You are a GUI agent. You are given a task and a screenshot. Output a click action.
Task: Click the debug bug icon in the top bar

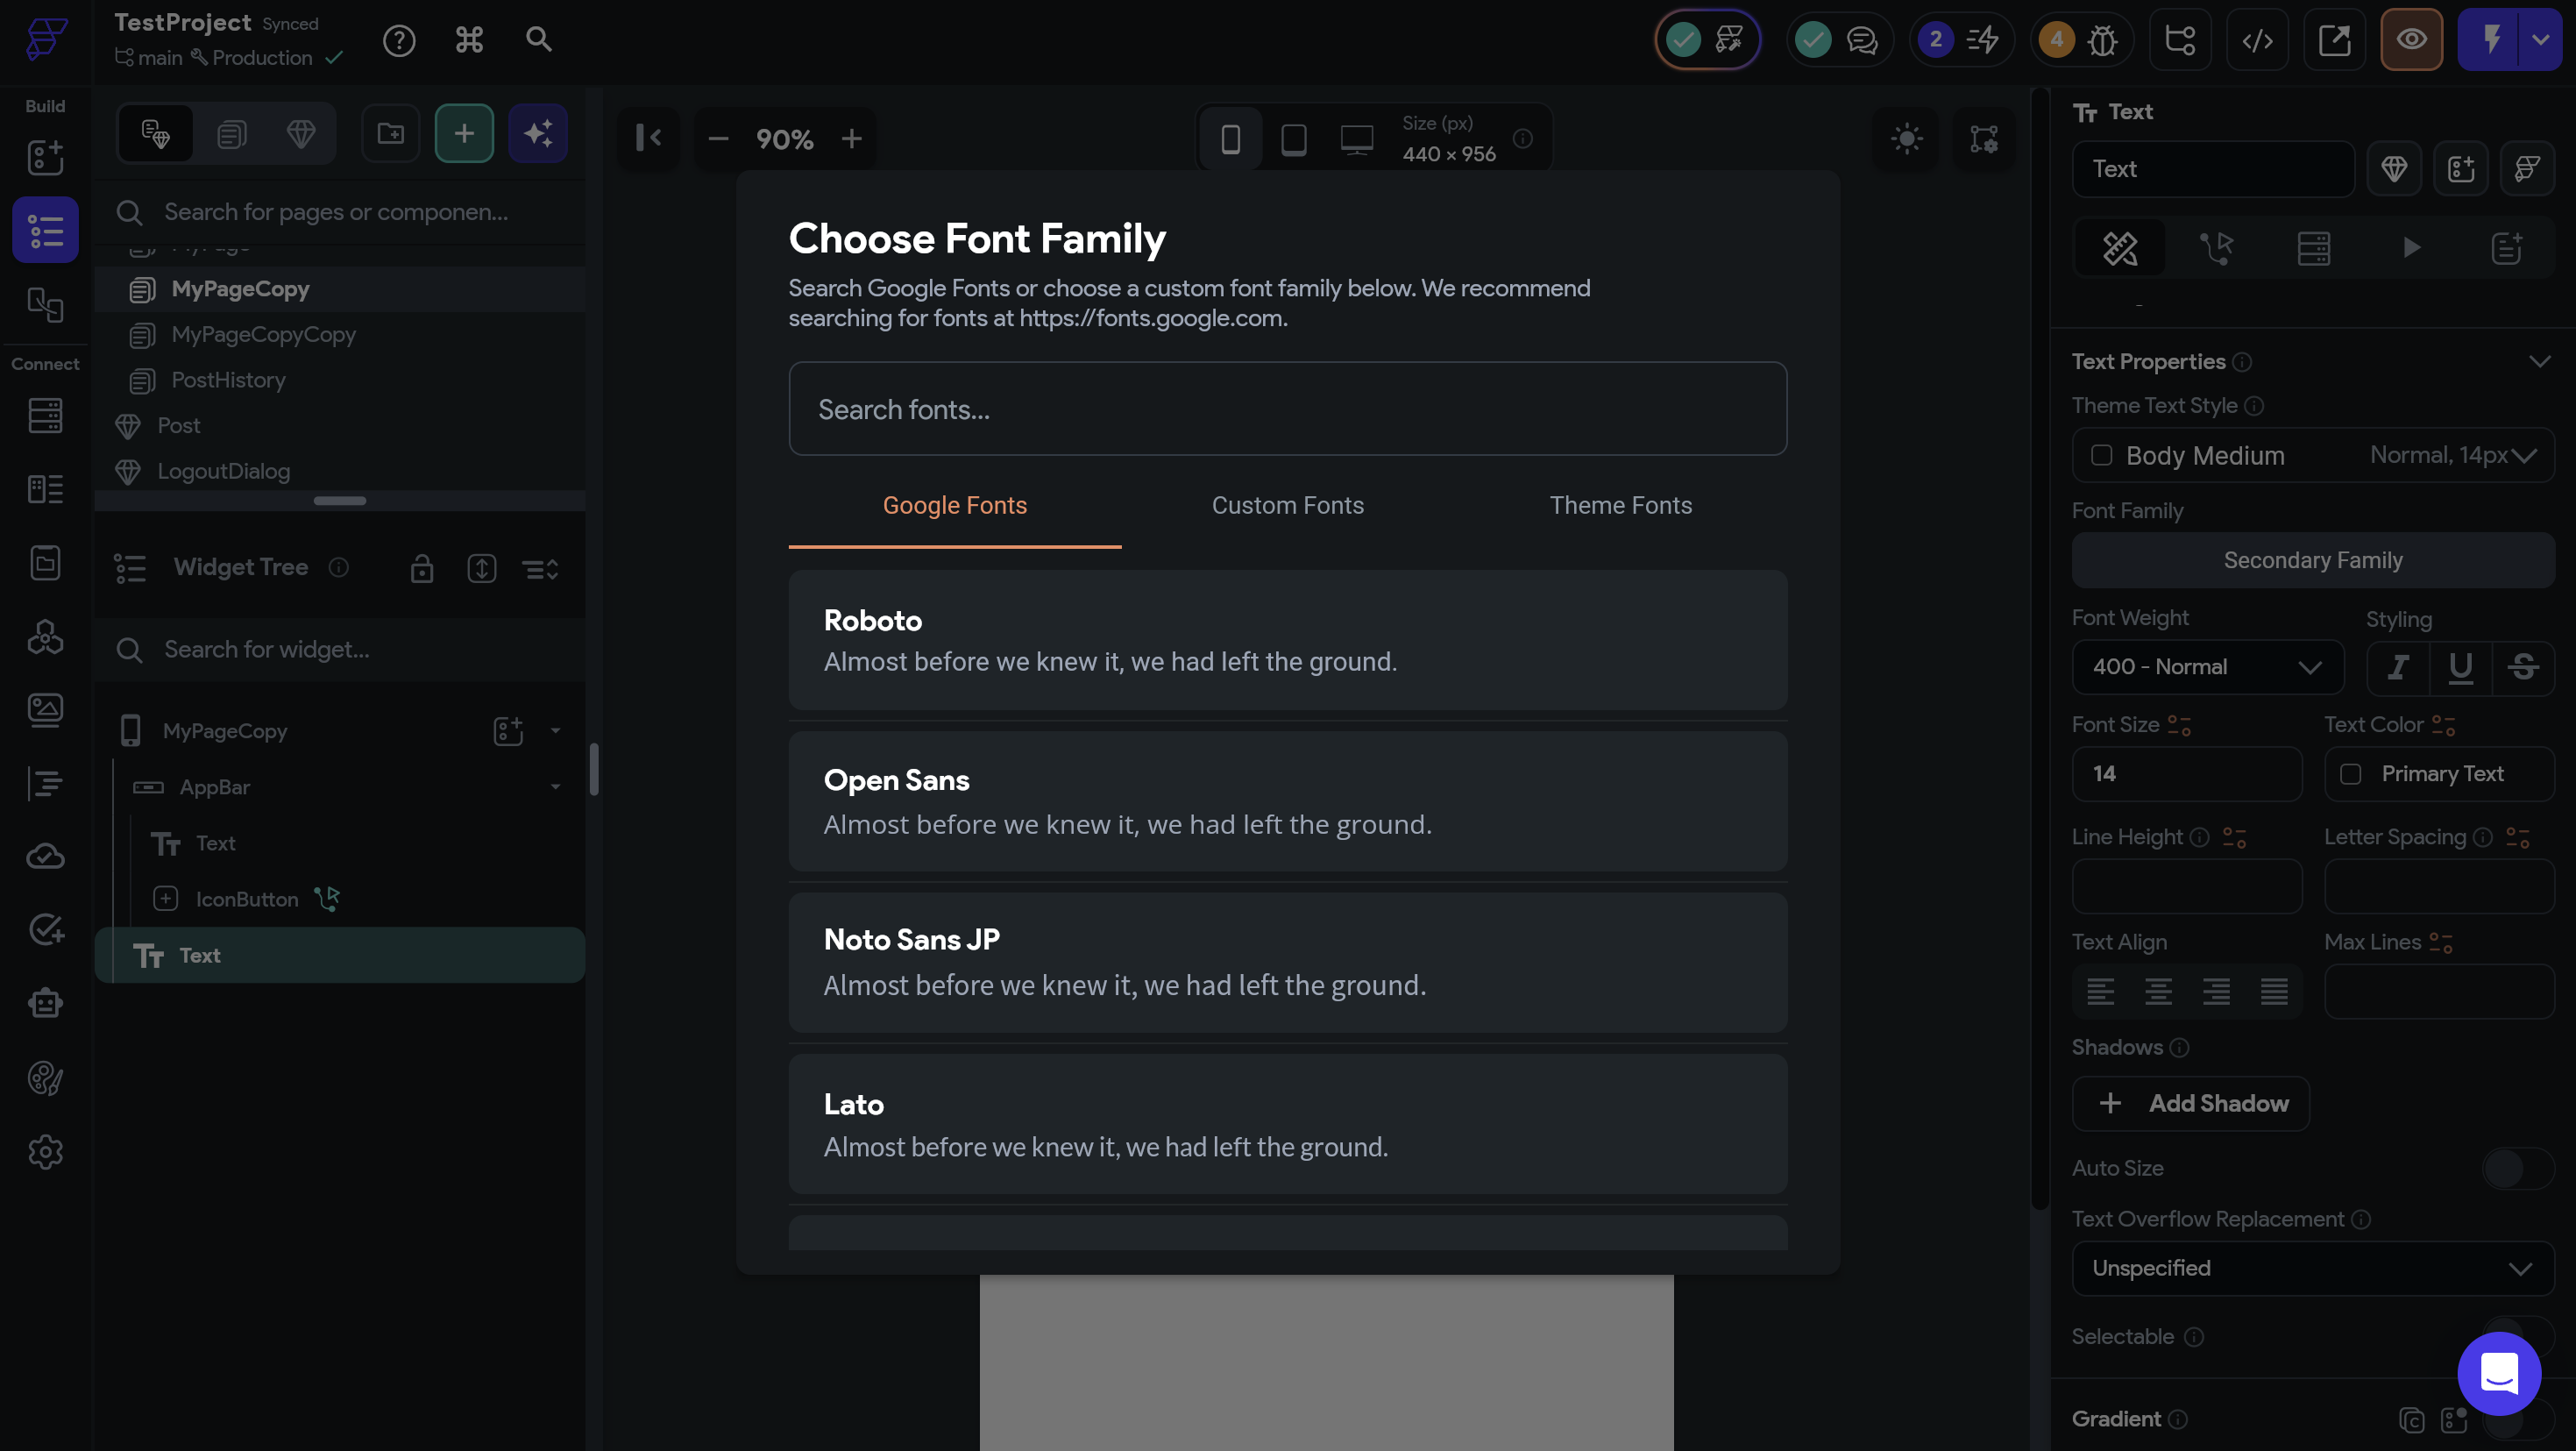point(2102,40)
